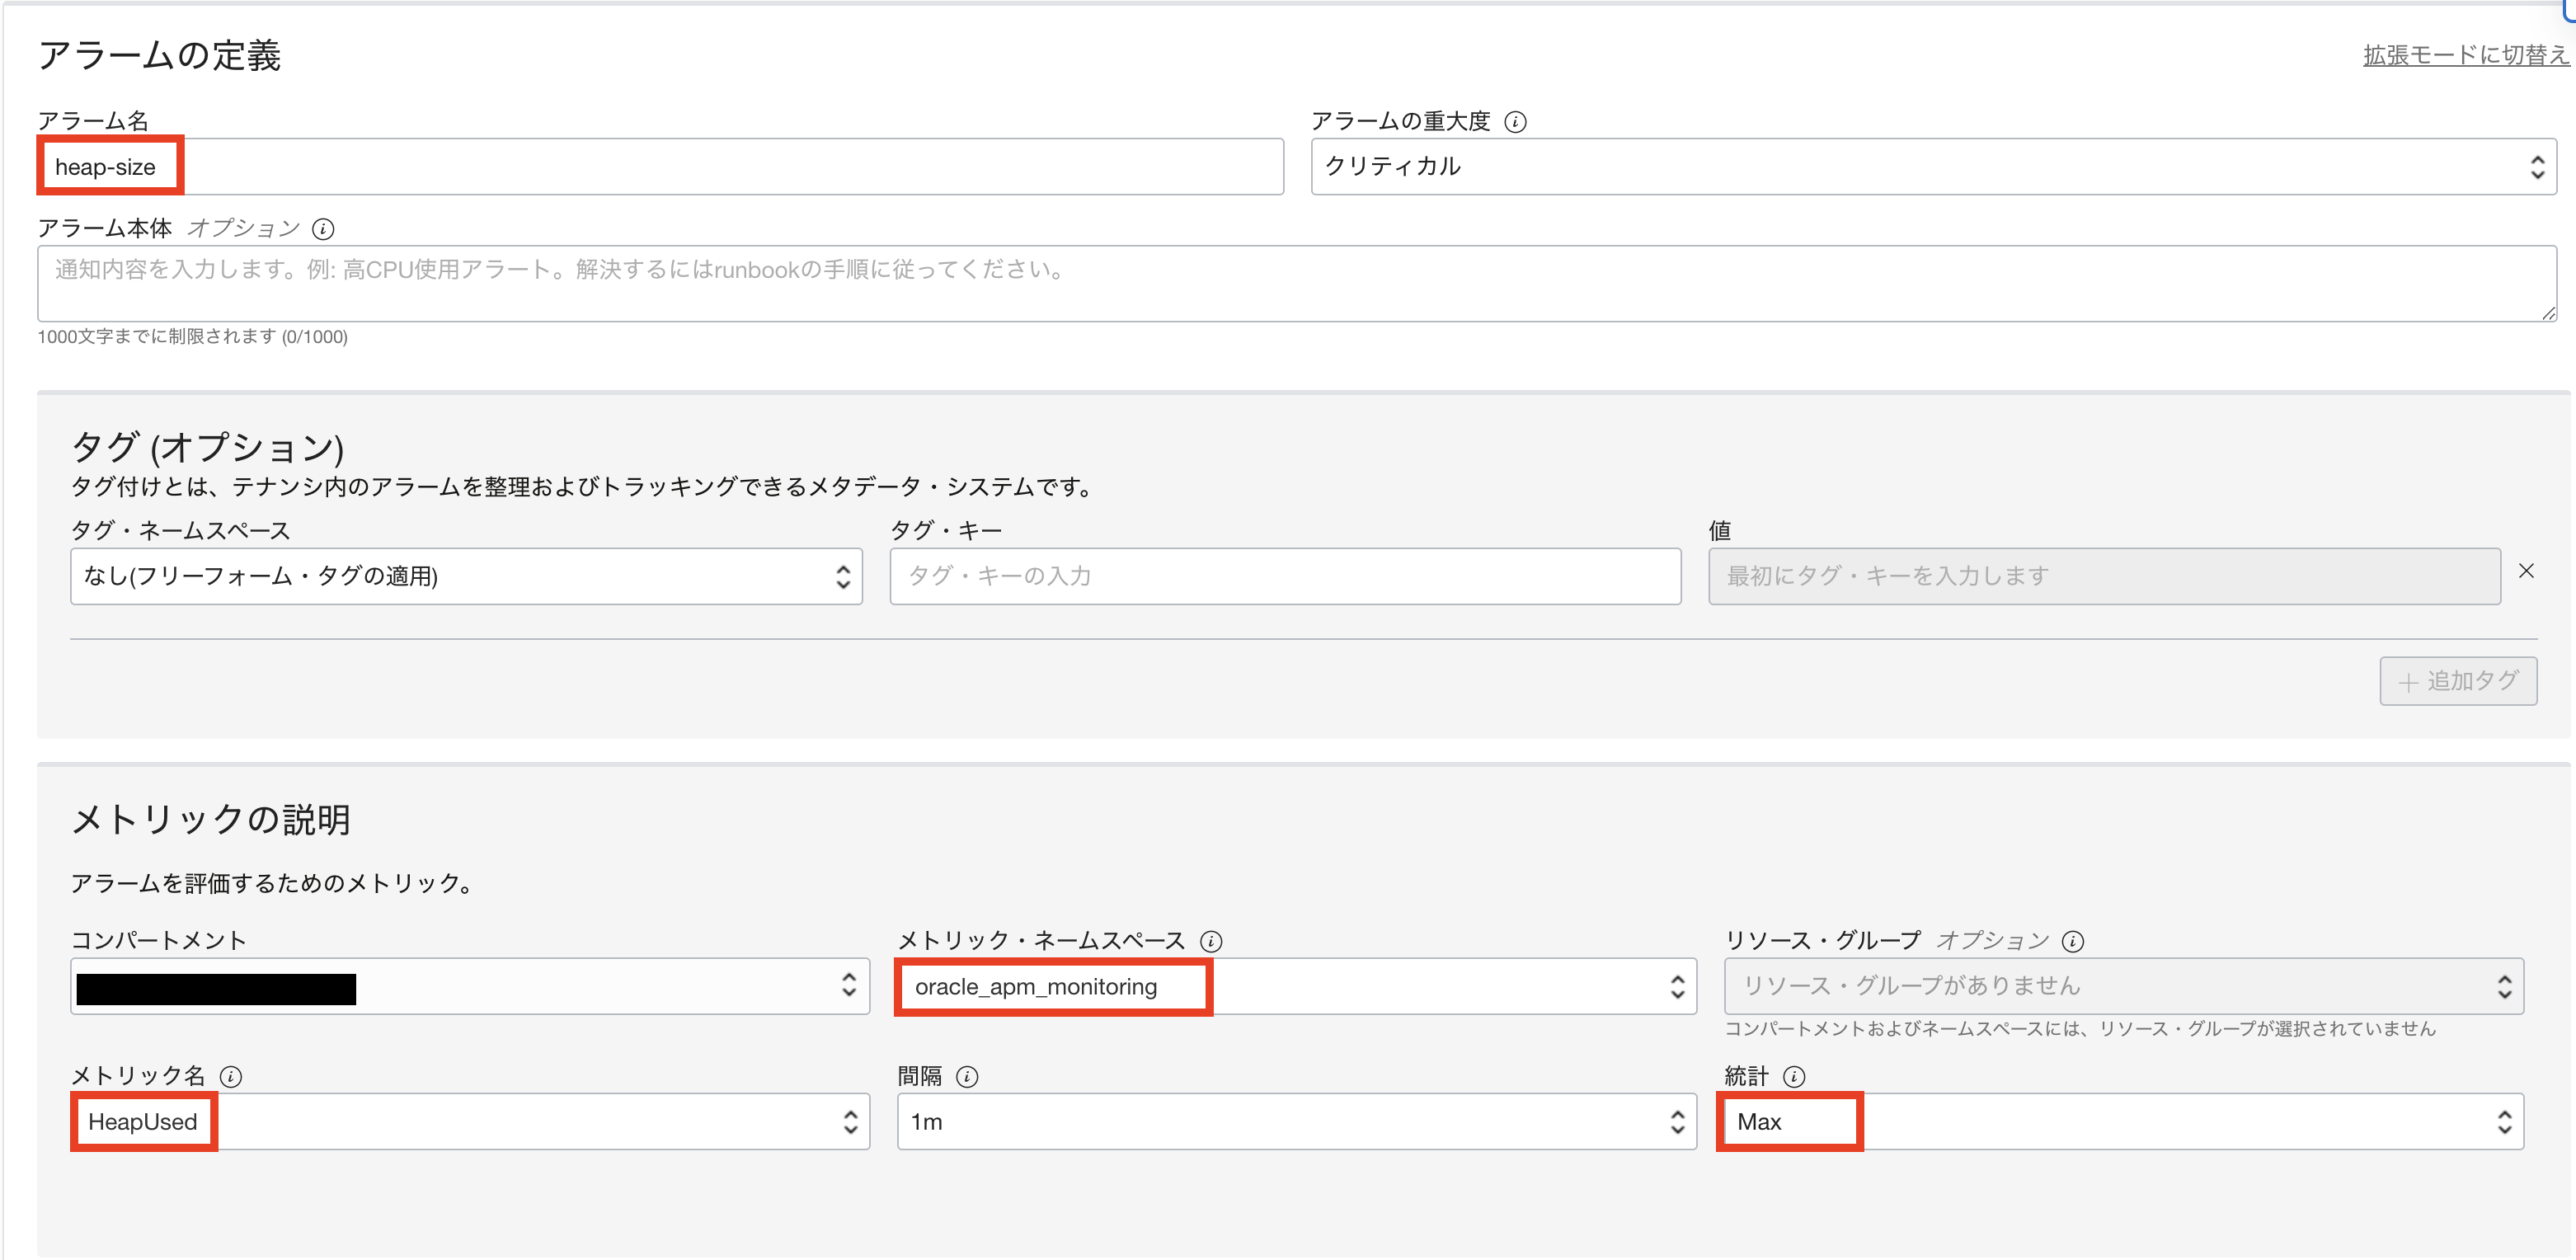
Task: Click the 追加タグ button
Action: 2457,681
